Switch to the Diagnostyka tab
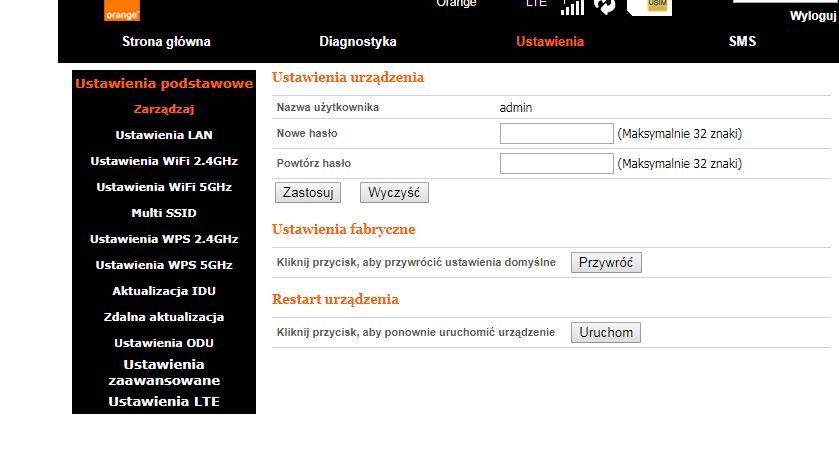 [x=358, y=41]
